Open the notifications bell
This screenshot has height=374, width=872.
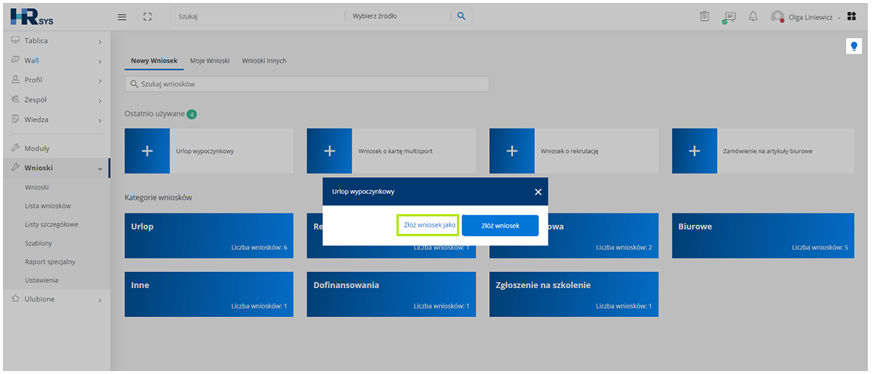tap(753, 17)
